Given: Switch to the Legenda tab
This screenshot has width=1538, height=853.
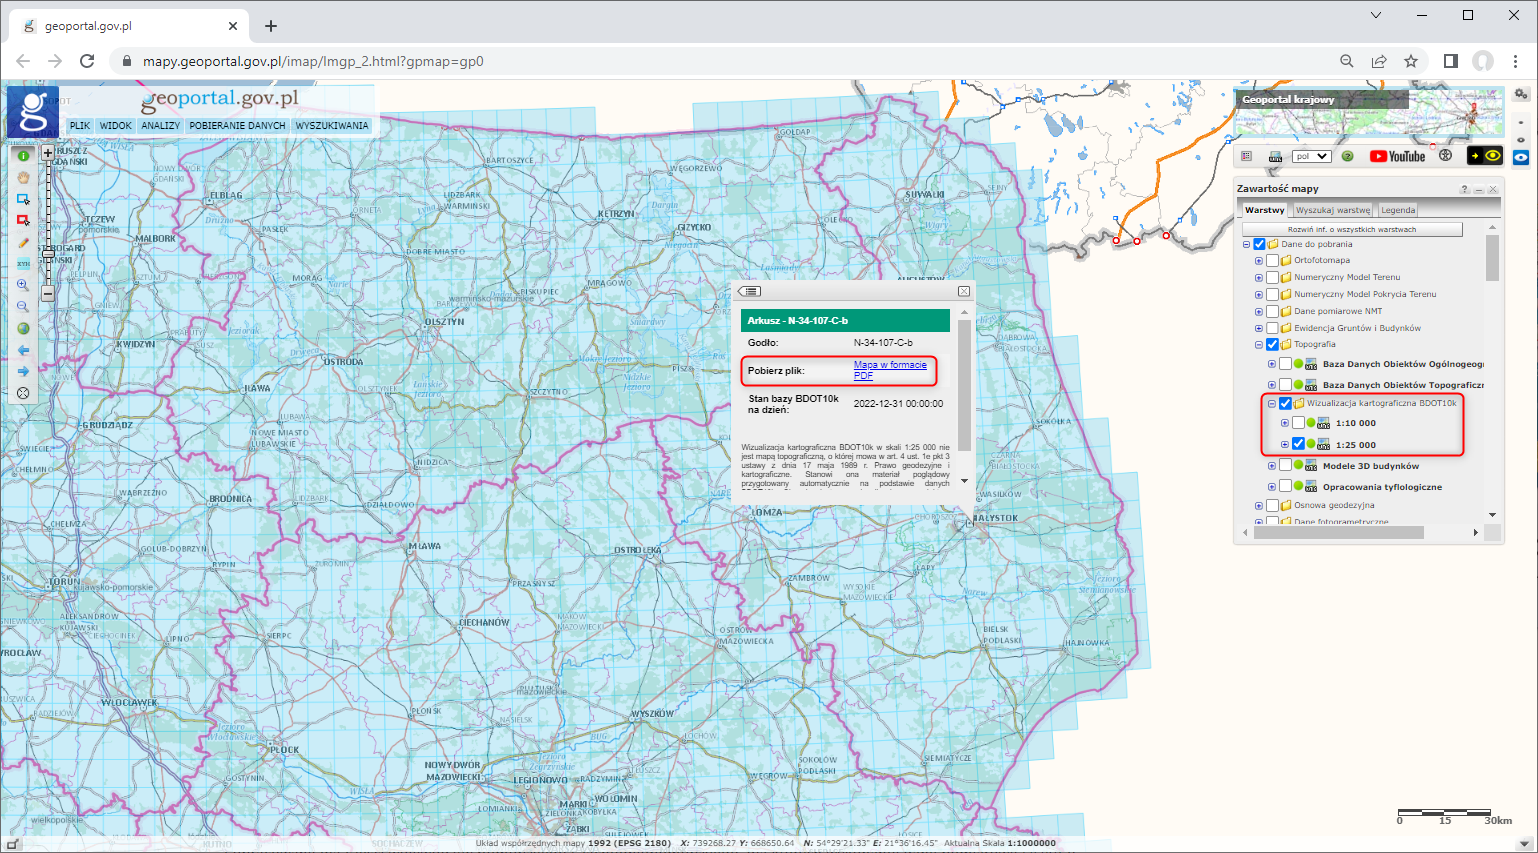Looking at the screenshot, I should tap(1397, 210).
